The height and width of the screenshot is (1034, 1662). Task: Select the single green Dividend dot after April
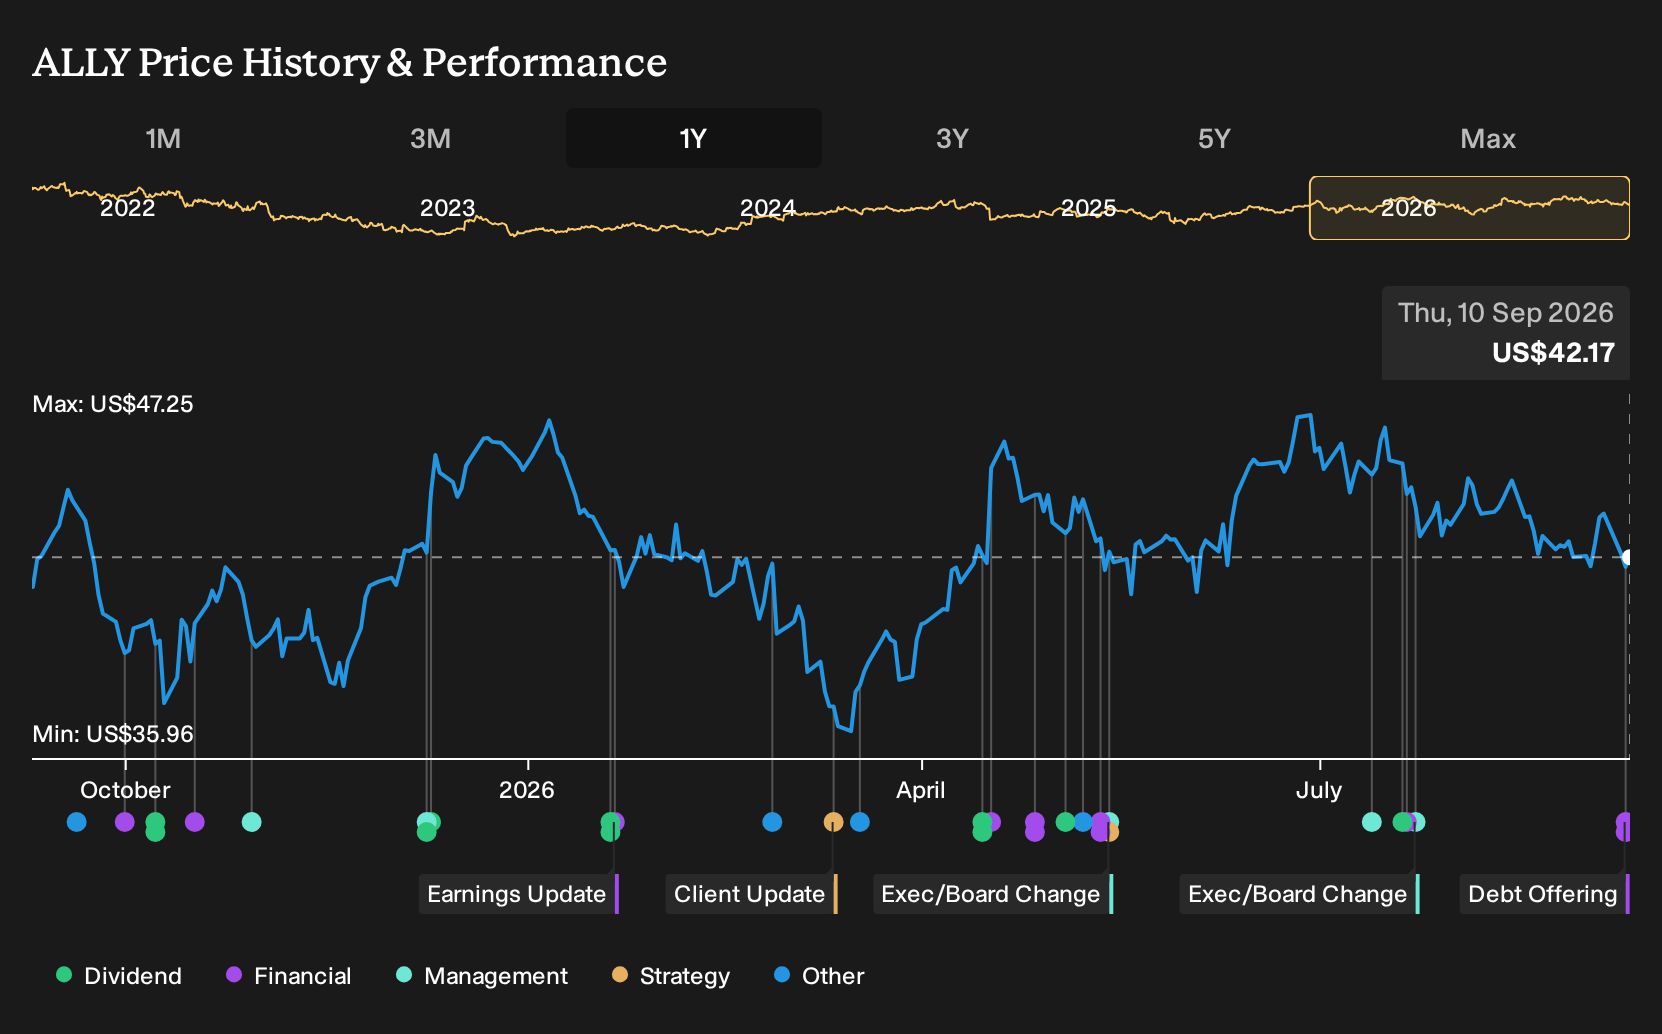coord(1065,822)
